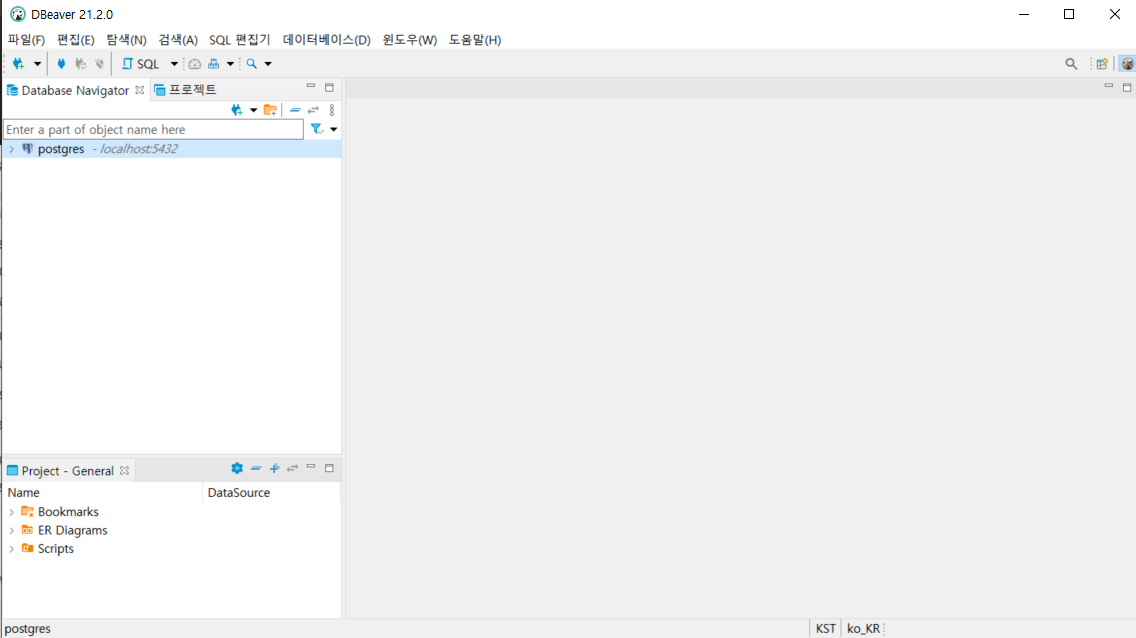Open the 도움말(H) menu
Viewport: 1136px width, 638px height.
coord(475,40)
